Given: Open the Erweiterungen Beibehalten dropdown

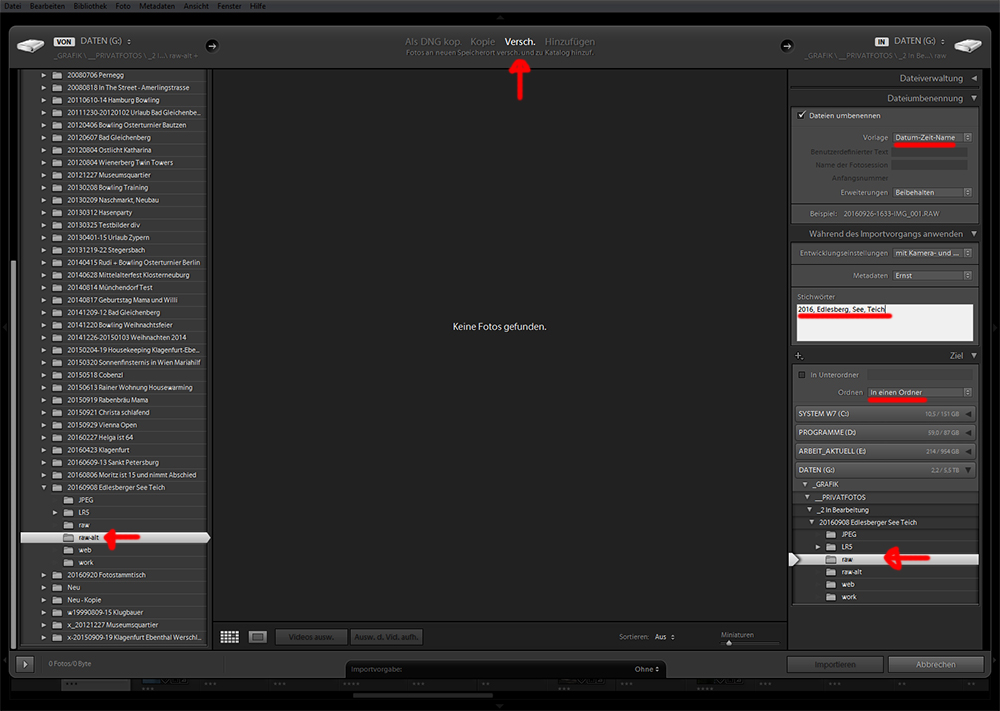Looking at the screenshot, I should (932, 192).
